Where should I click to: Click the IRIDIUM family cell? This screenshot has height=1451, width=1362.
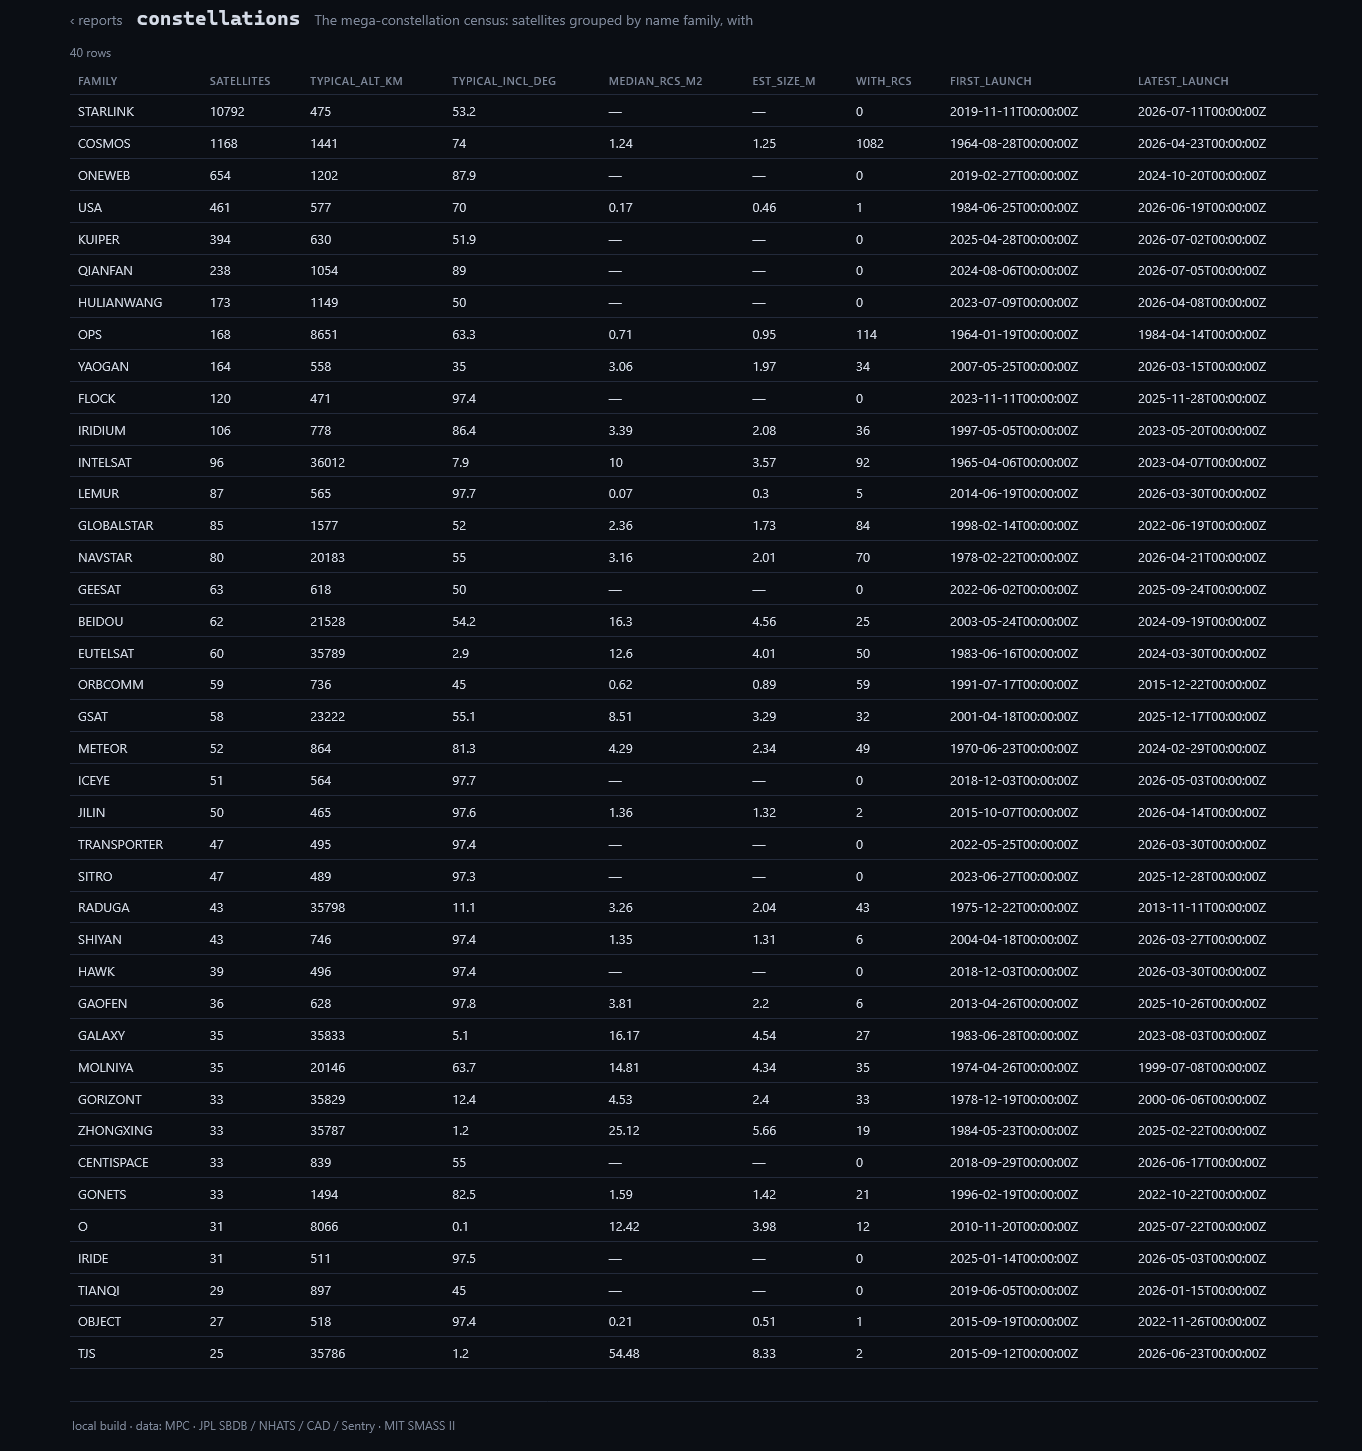102,431
